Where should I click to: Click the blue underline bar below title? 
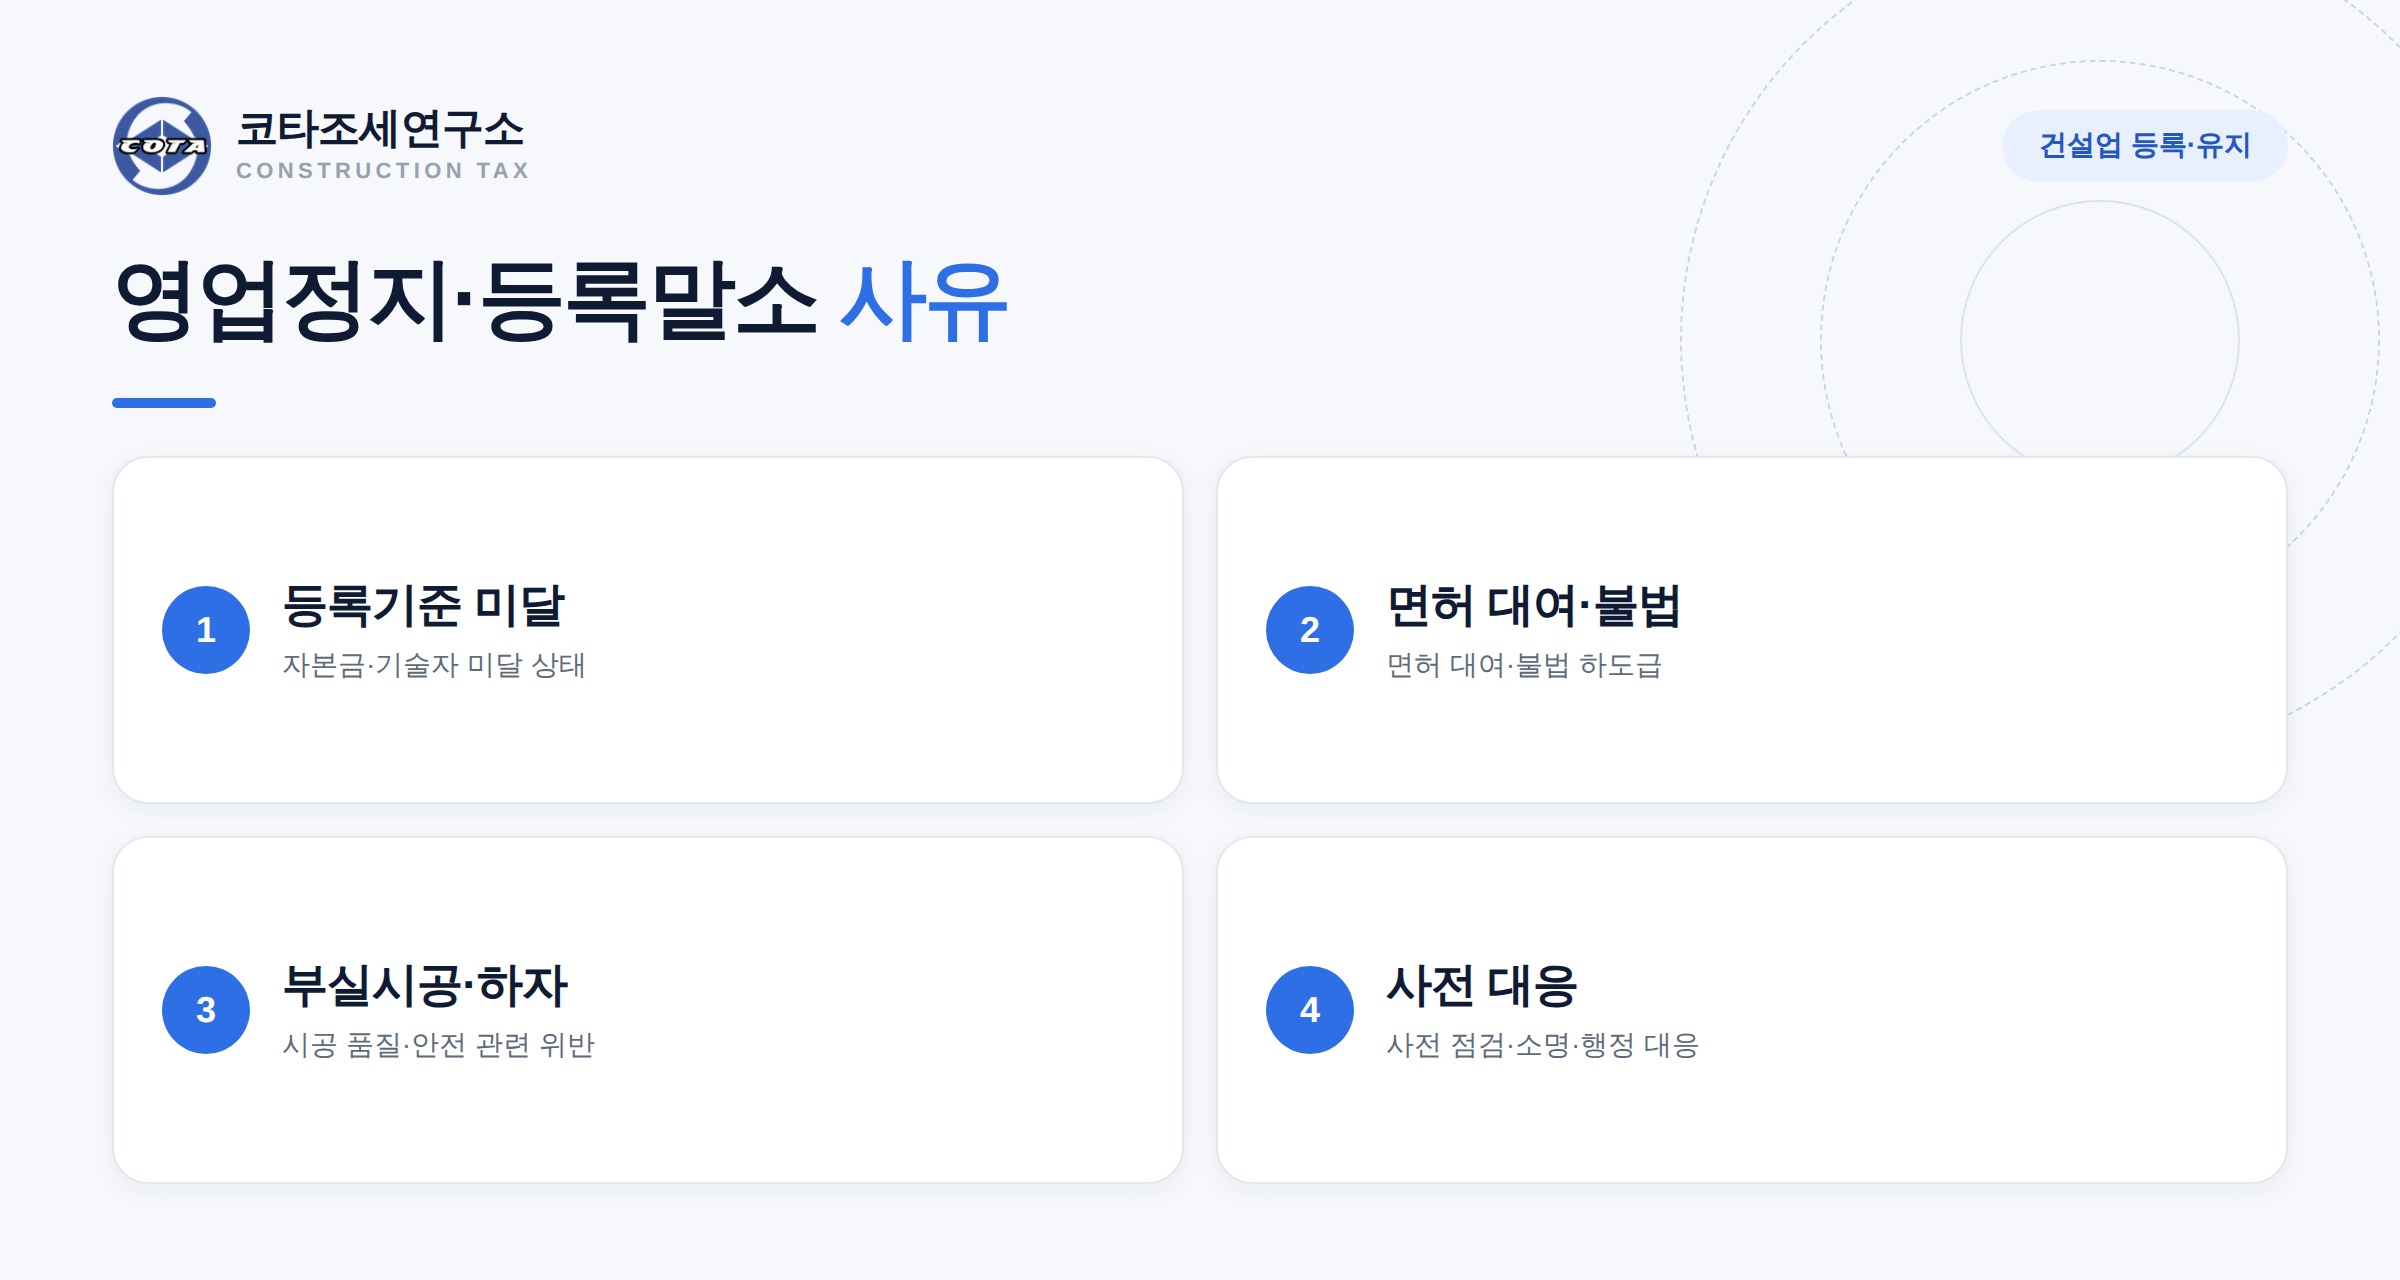click(164, 403)
